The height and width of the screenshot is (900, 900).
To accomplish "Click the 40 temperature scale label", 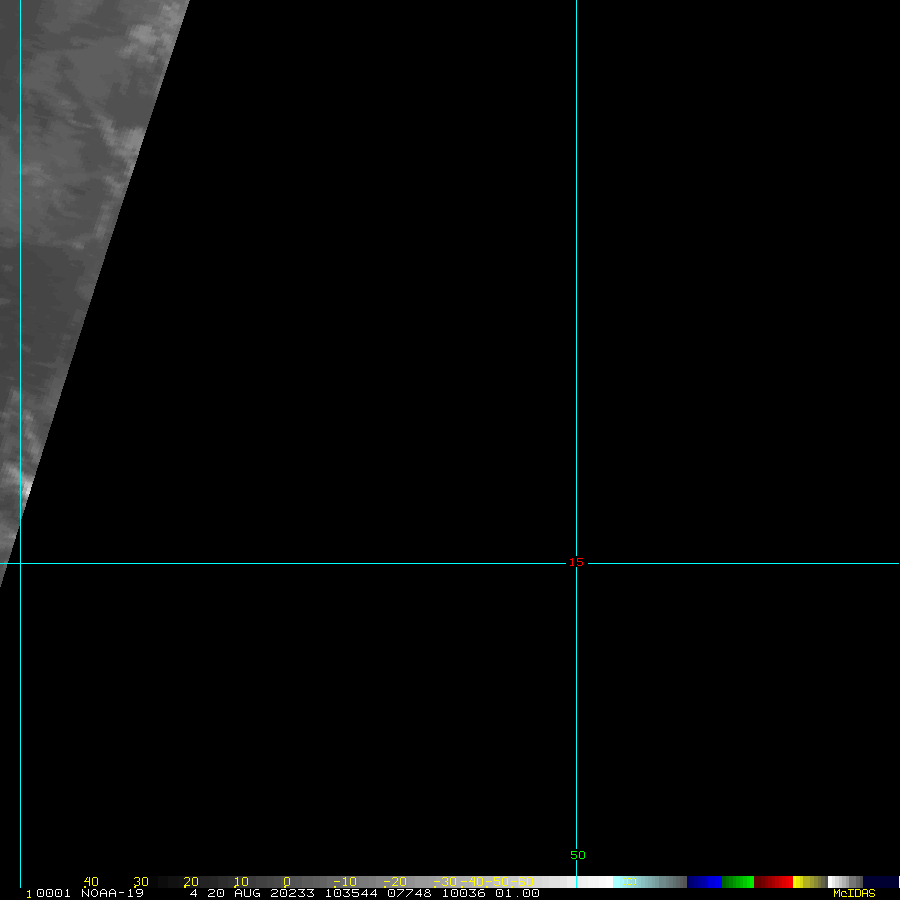I will pos(91,882).
